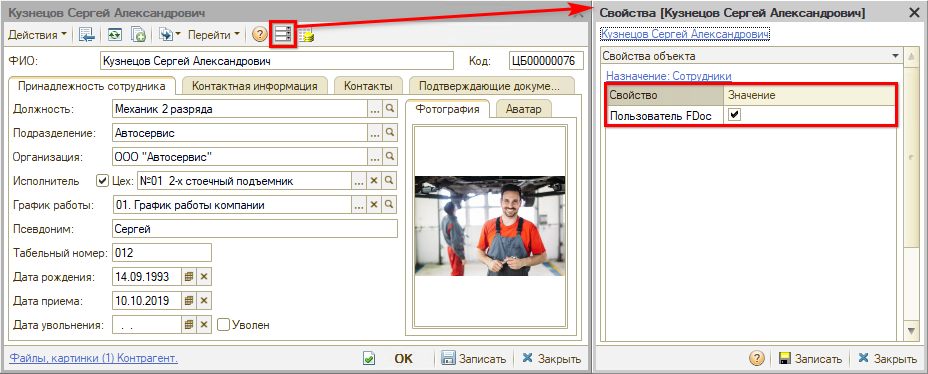Click the Значение column header

pyautogui.click(x=810, y=95)
